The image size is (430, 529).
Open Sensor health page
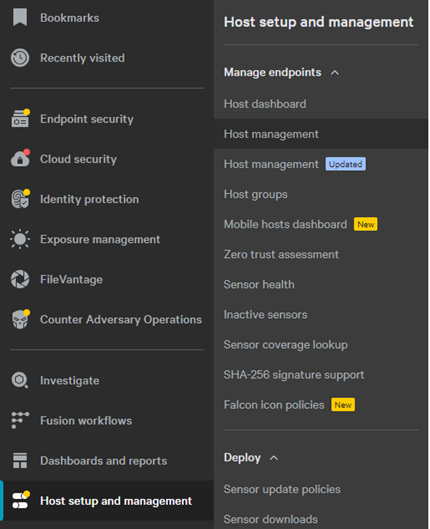[259, 284]
